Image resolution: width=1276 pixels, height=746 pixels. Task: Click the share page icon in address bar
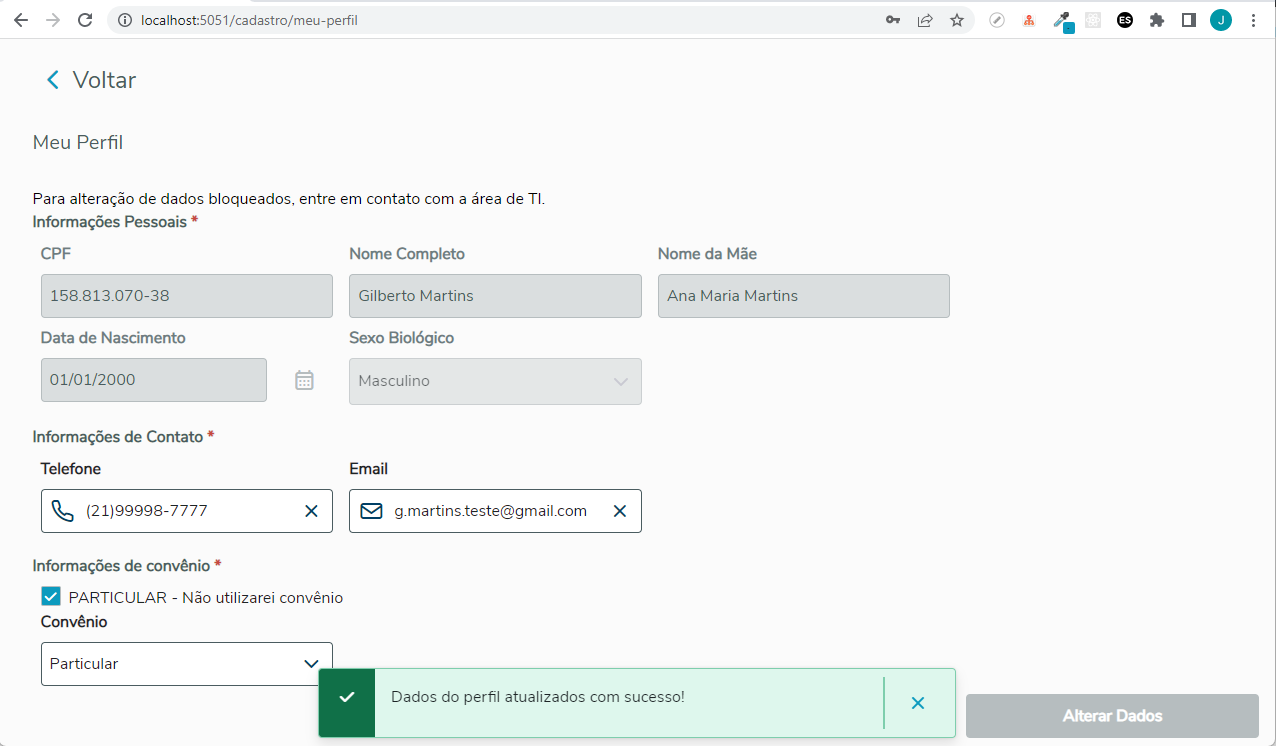pyautogui.click(x=925, y=20)
